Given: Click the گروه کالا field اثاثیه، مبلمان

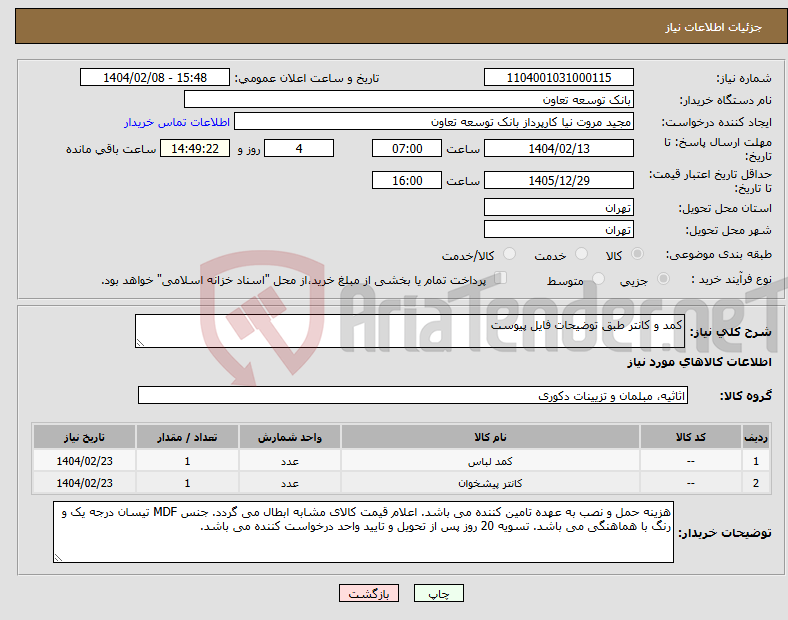Looking at the screenshot, I should pos(413,395).
